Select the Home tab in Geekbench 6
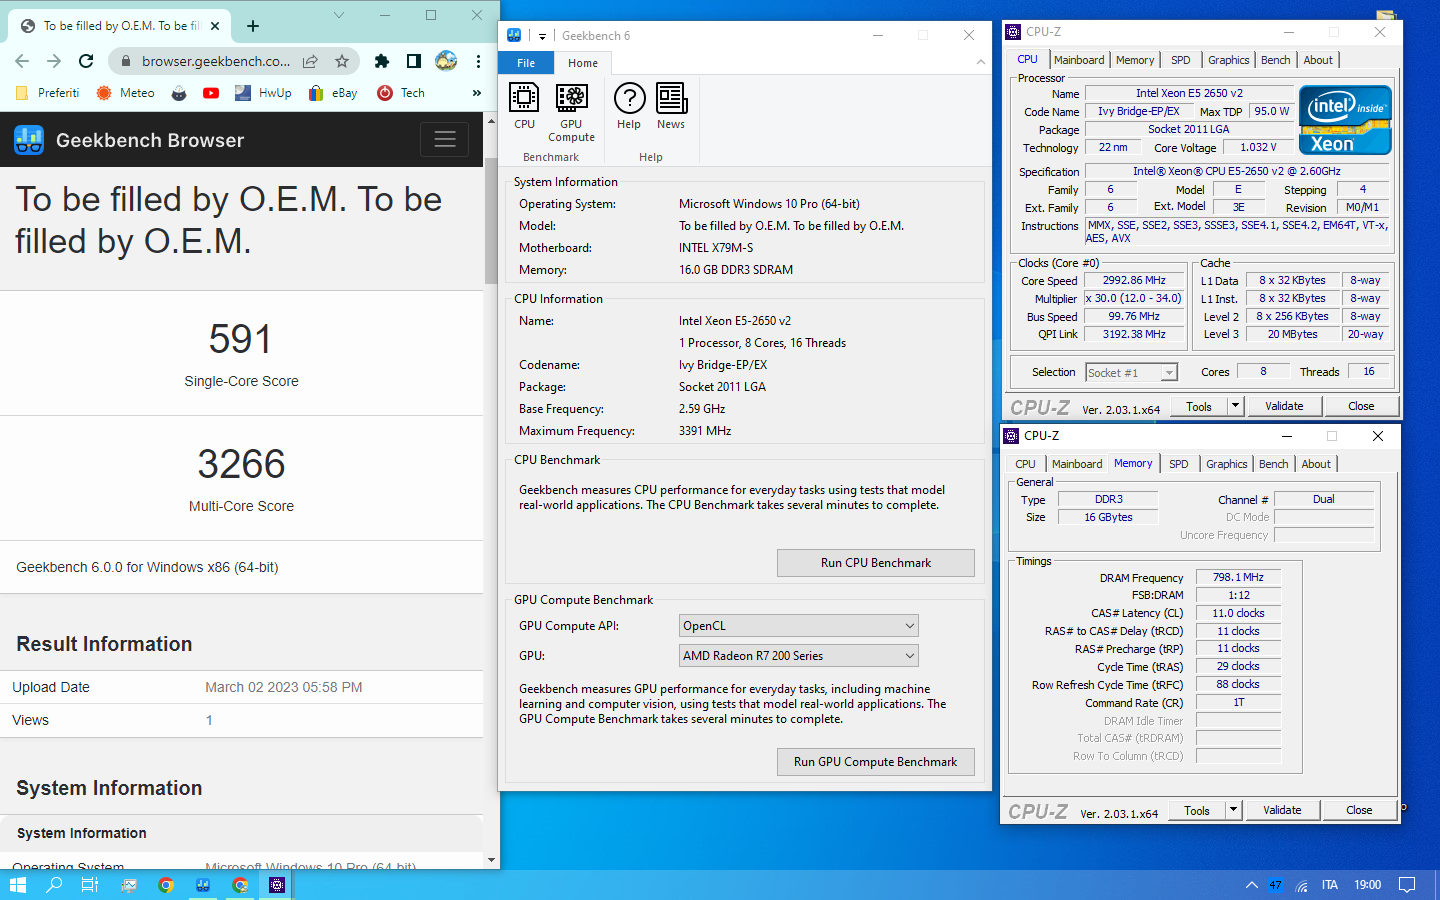This screenshot has width=1440, height=900. (x=583, y=63)
